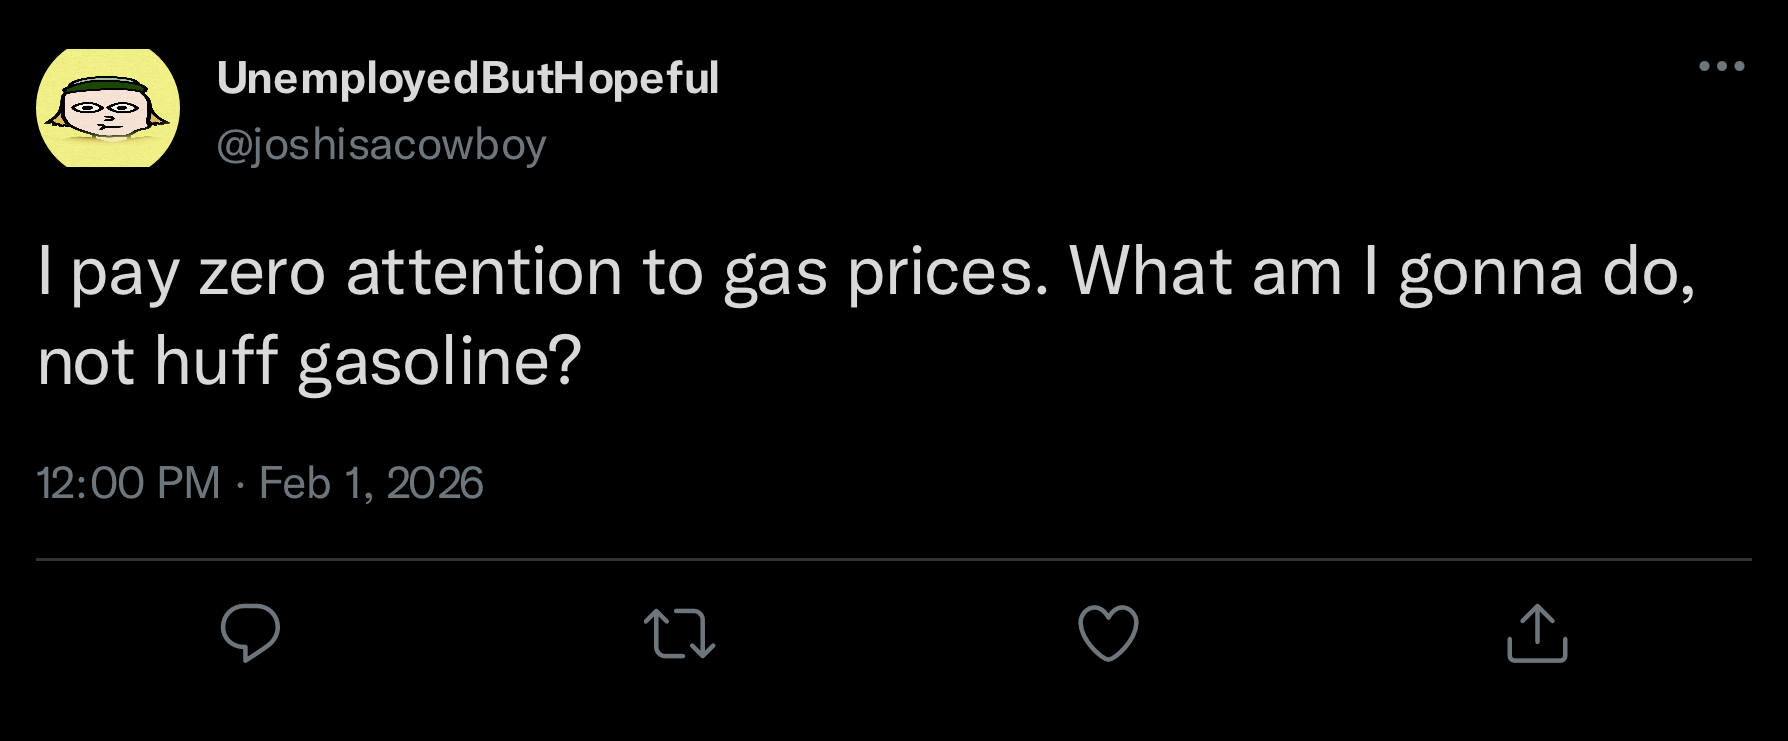Screen dimensions: 1788x741
Task: Click "What am I gonna do," text
Action: pos(1381,271)
